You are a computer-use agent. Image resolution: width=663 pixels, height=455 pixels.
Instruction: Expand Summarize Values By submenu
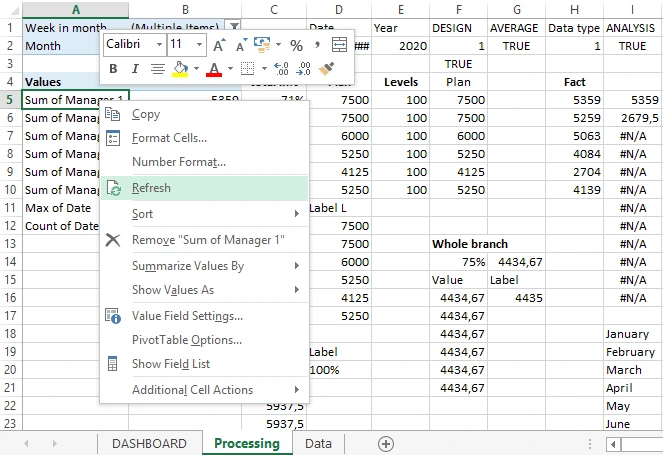click(x=205, y=266)
